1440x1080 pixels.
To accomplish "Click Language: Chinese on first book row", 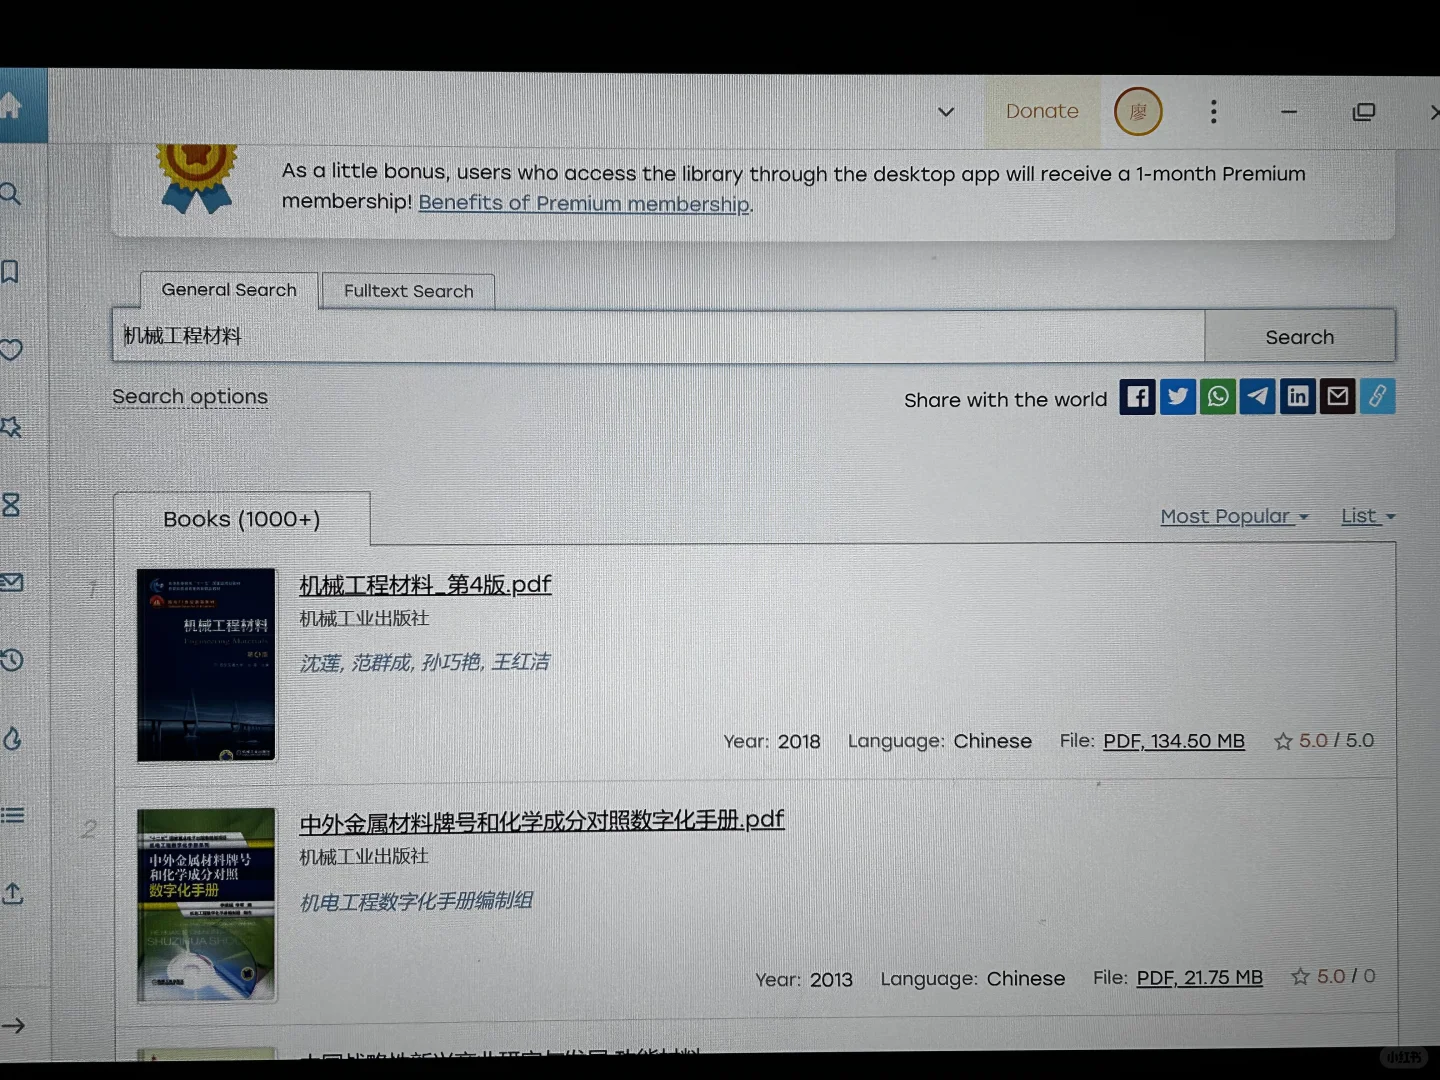I will [940, 741].
